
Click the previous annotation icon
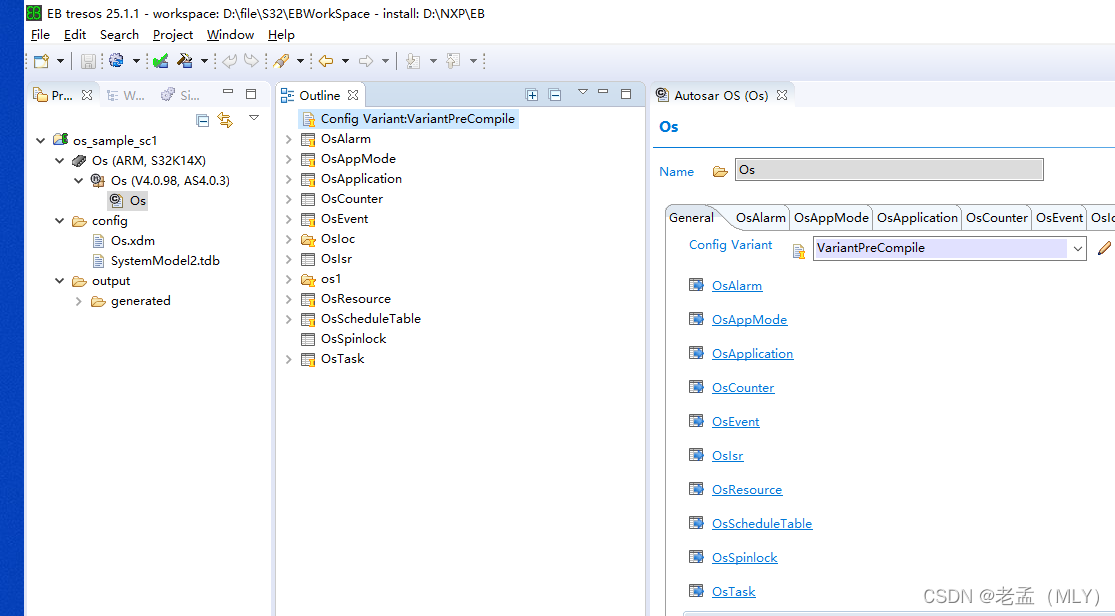[454, 61]
